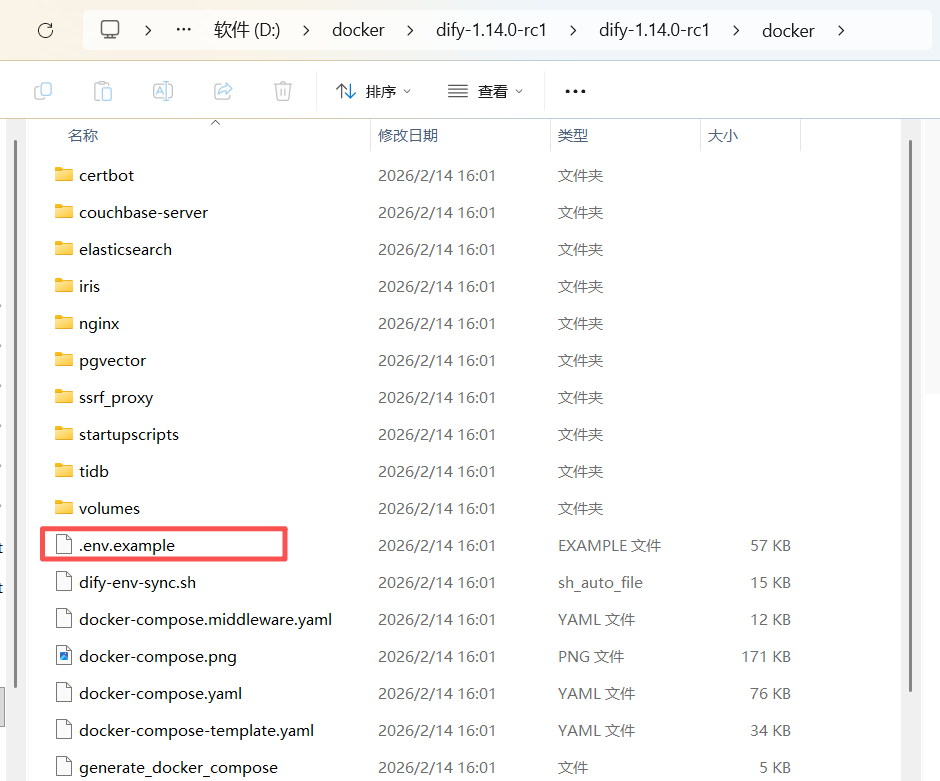Click the sh_auto_file type cell
This screenshot has width=940, height=781.
click(600, 583)
